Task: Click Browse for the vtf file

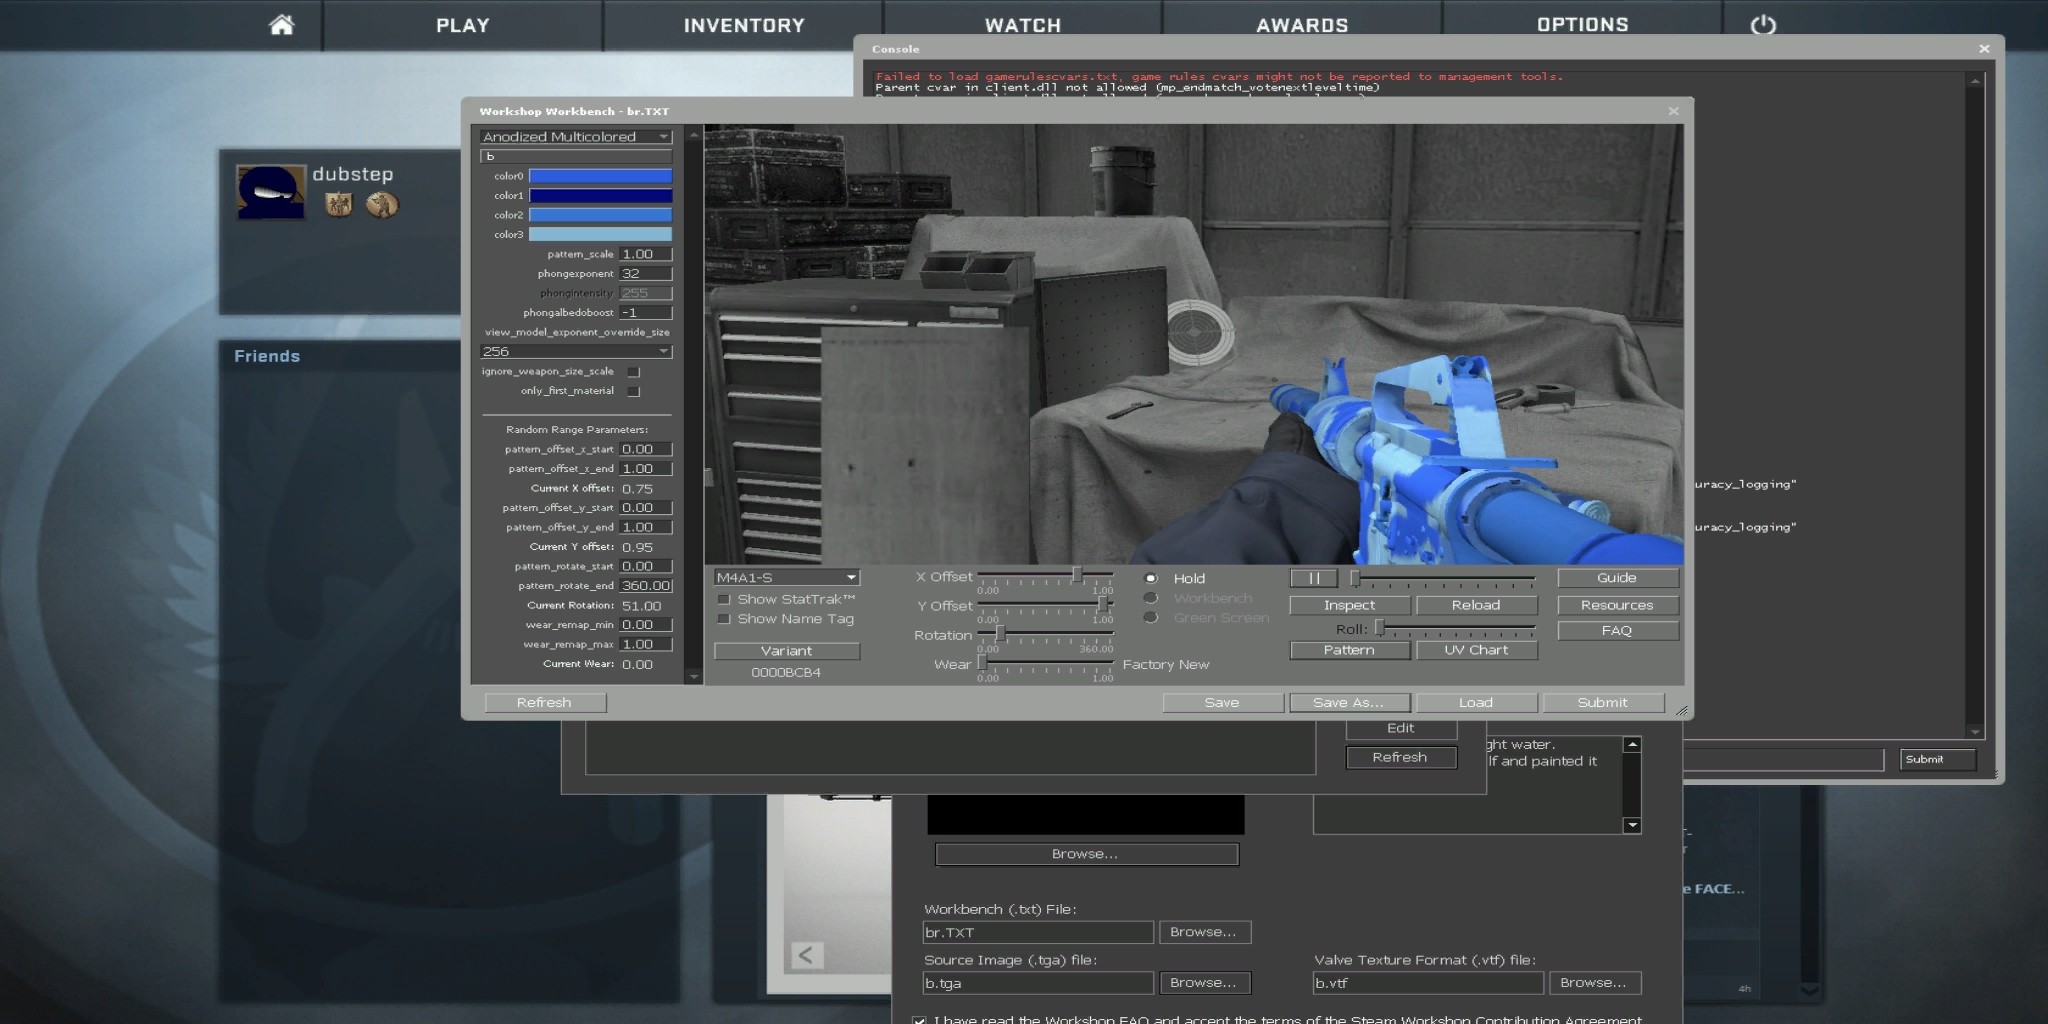Action: click(x=1594, y=983)
